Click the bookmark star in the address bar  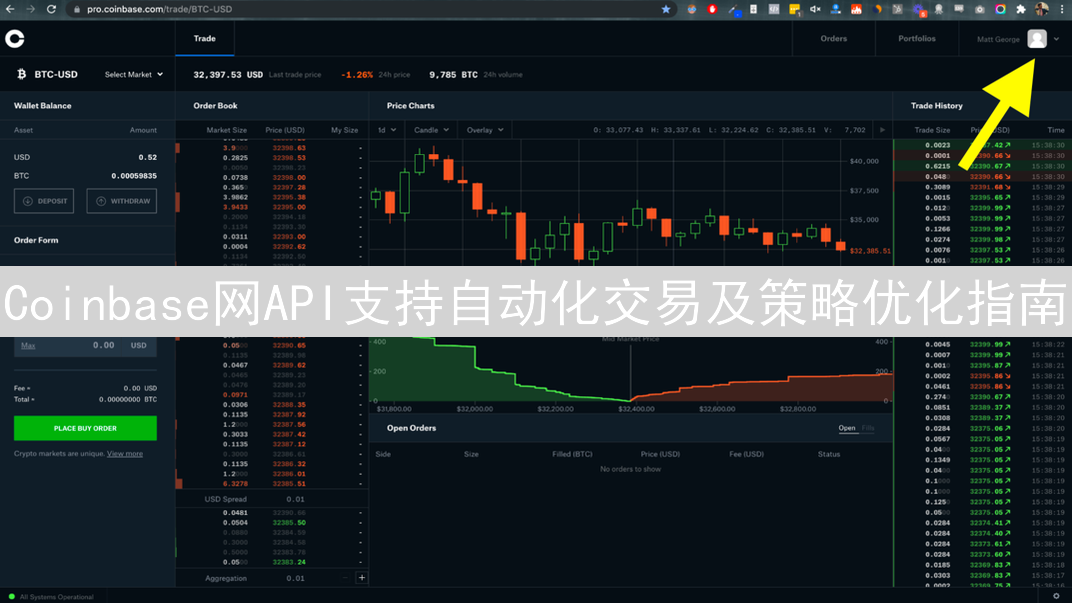[x=666, y=9]
